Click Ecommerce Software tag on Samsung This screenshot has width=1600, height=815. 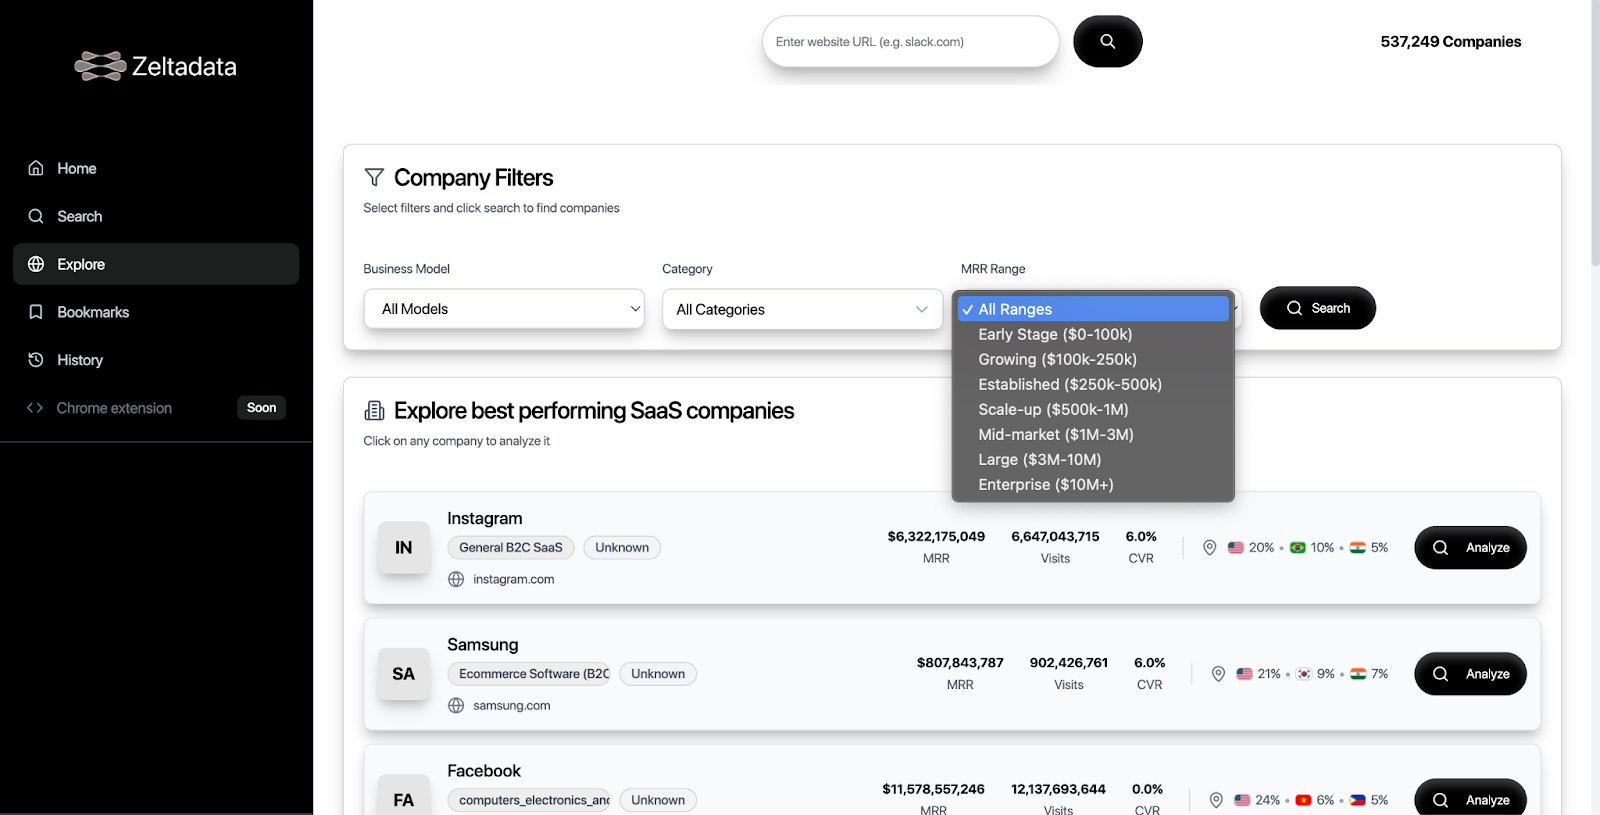click(x=530, y=674)
